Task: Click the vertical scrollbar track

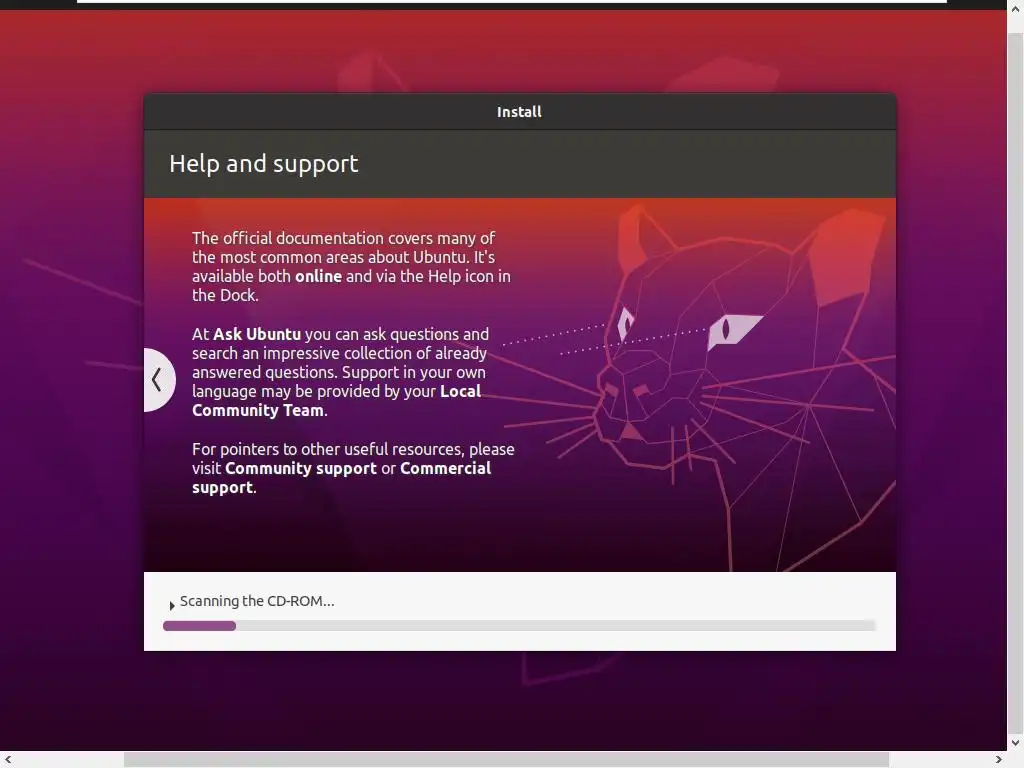Action: (1016, 376)
